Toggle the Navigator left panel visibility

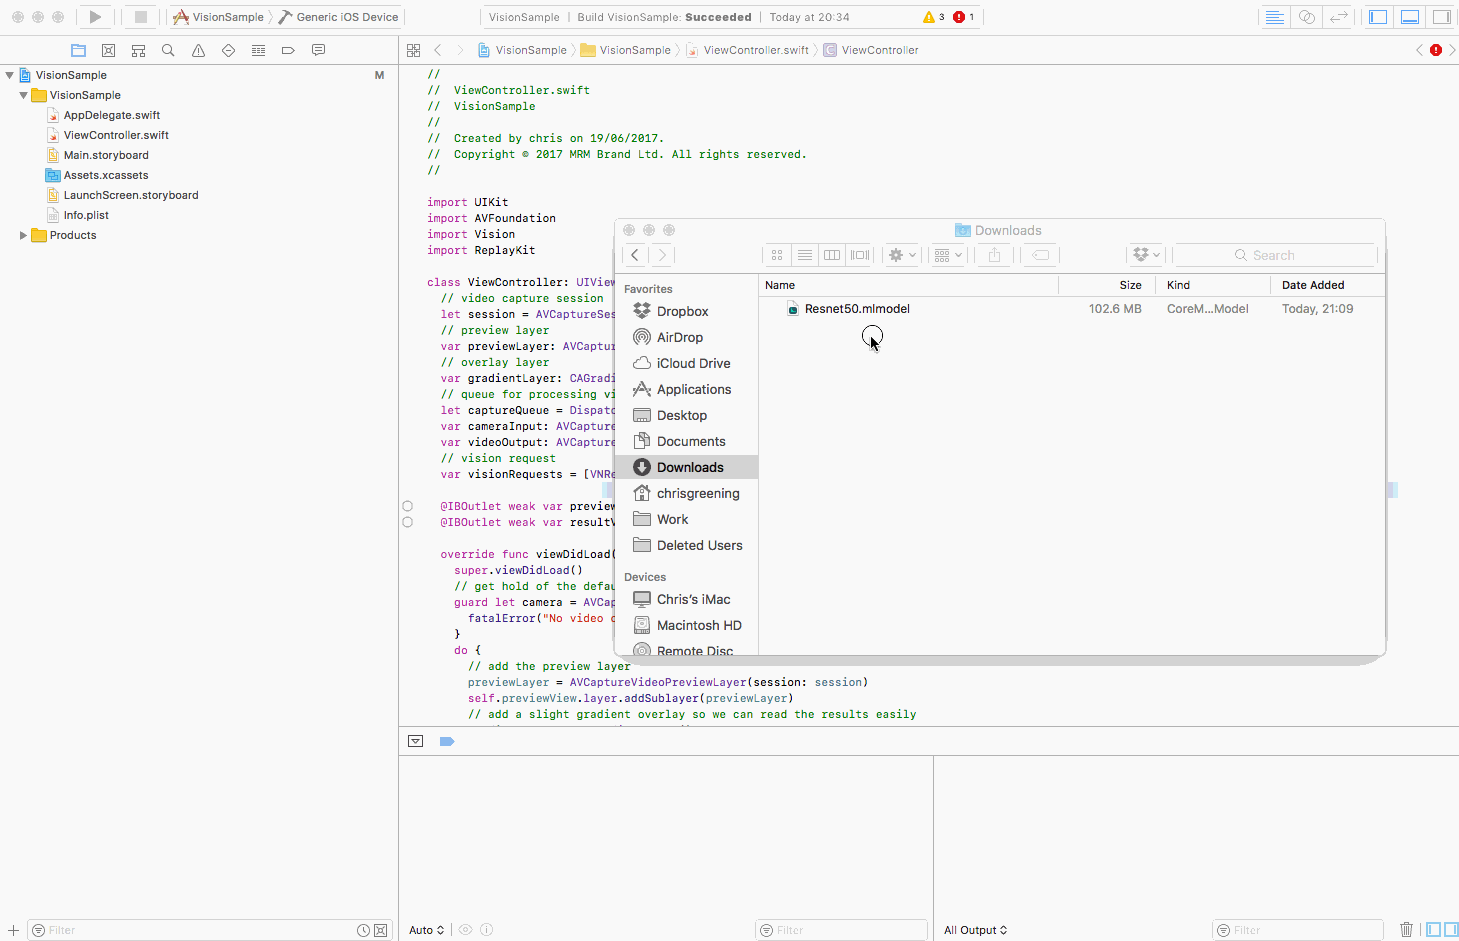[x=1377, y=16]
